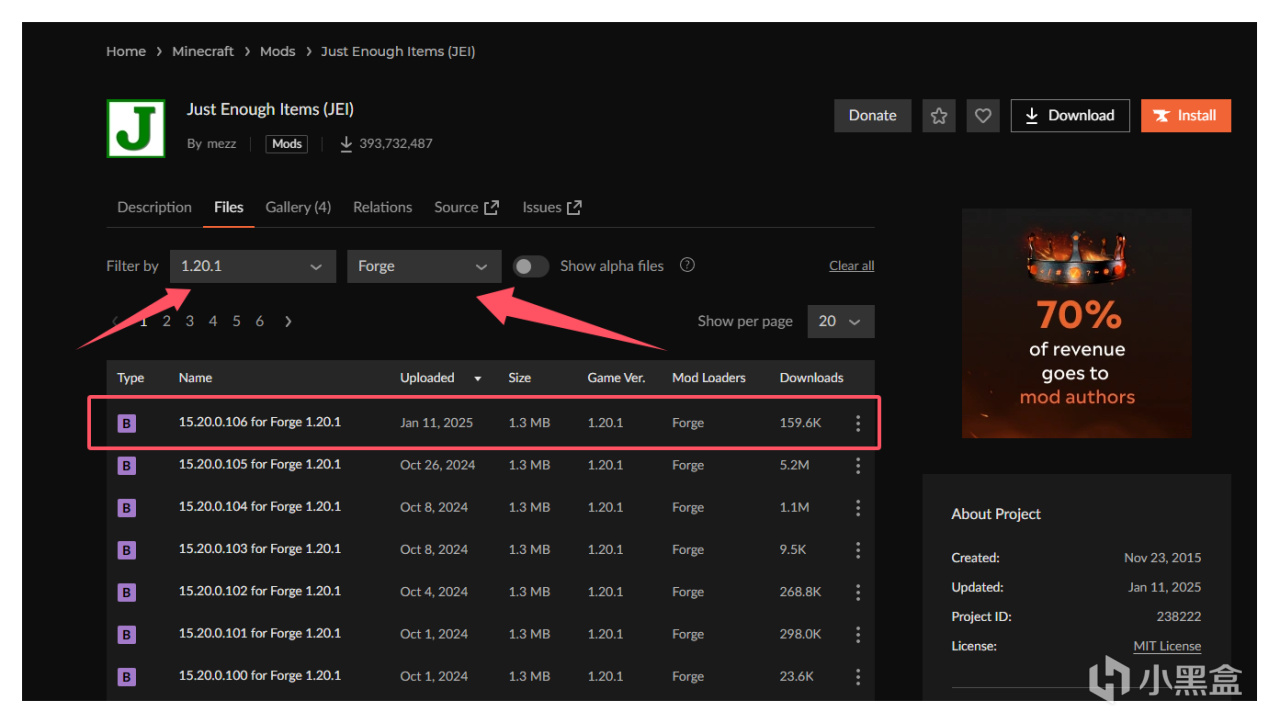Open file 15.20.0.106 for Forge 1.20.1
The height and width of the screenshot is (723, 1280).
260,422
